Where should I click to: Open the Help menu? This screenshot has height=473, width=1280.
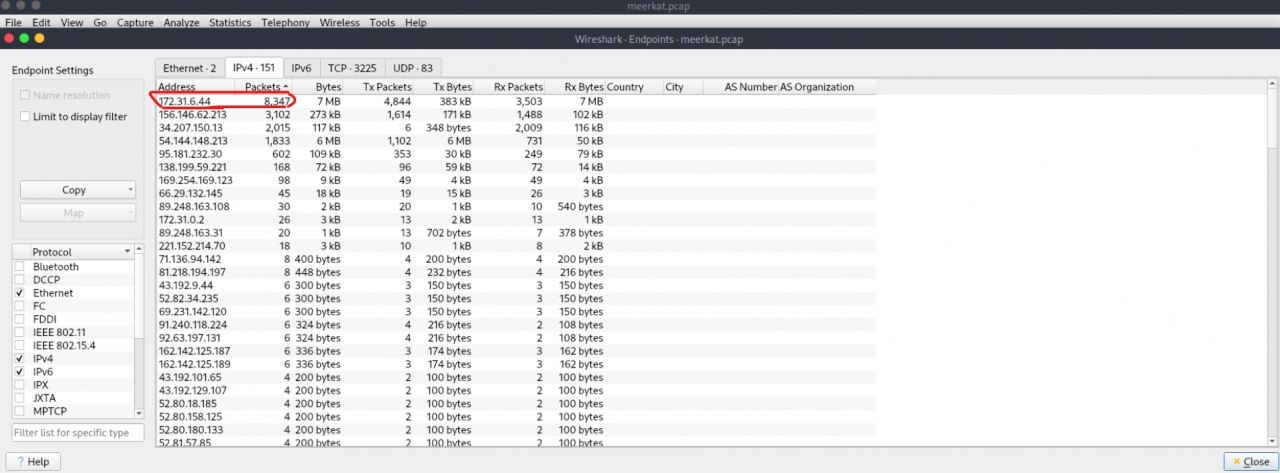click(416, 22)
